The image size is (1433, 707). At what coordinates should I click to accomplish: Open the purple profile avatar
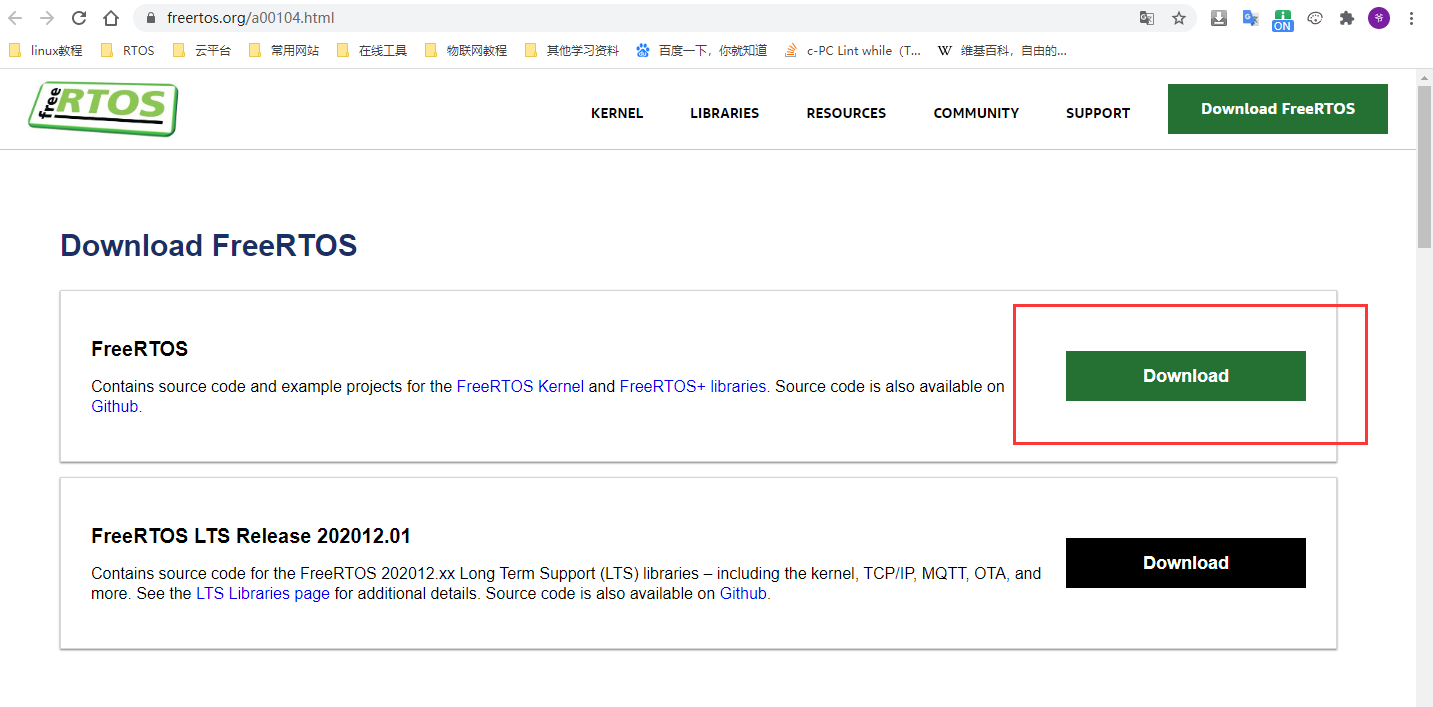pyautogui.click(x=1379, y=18)
